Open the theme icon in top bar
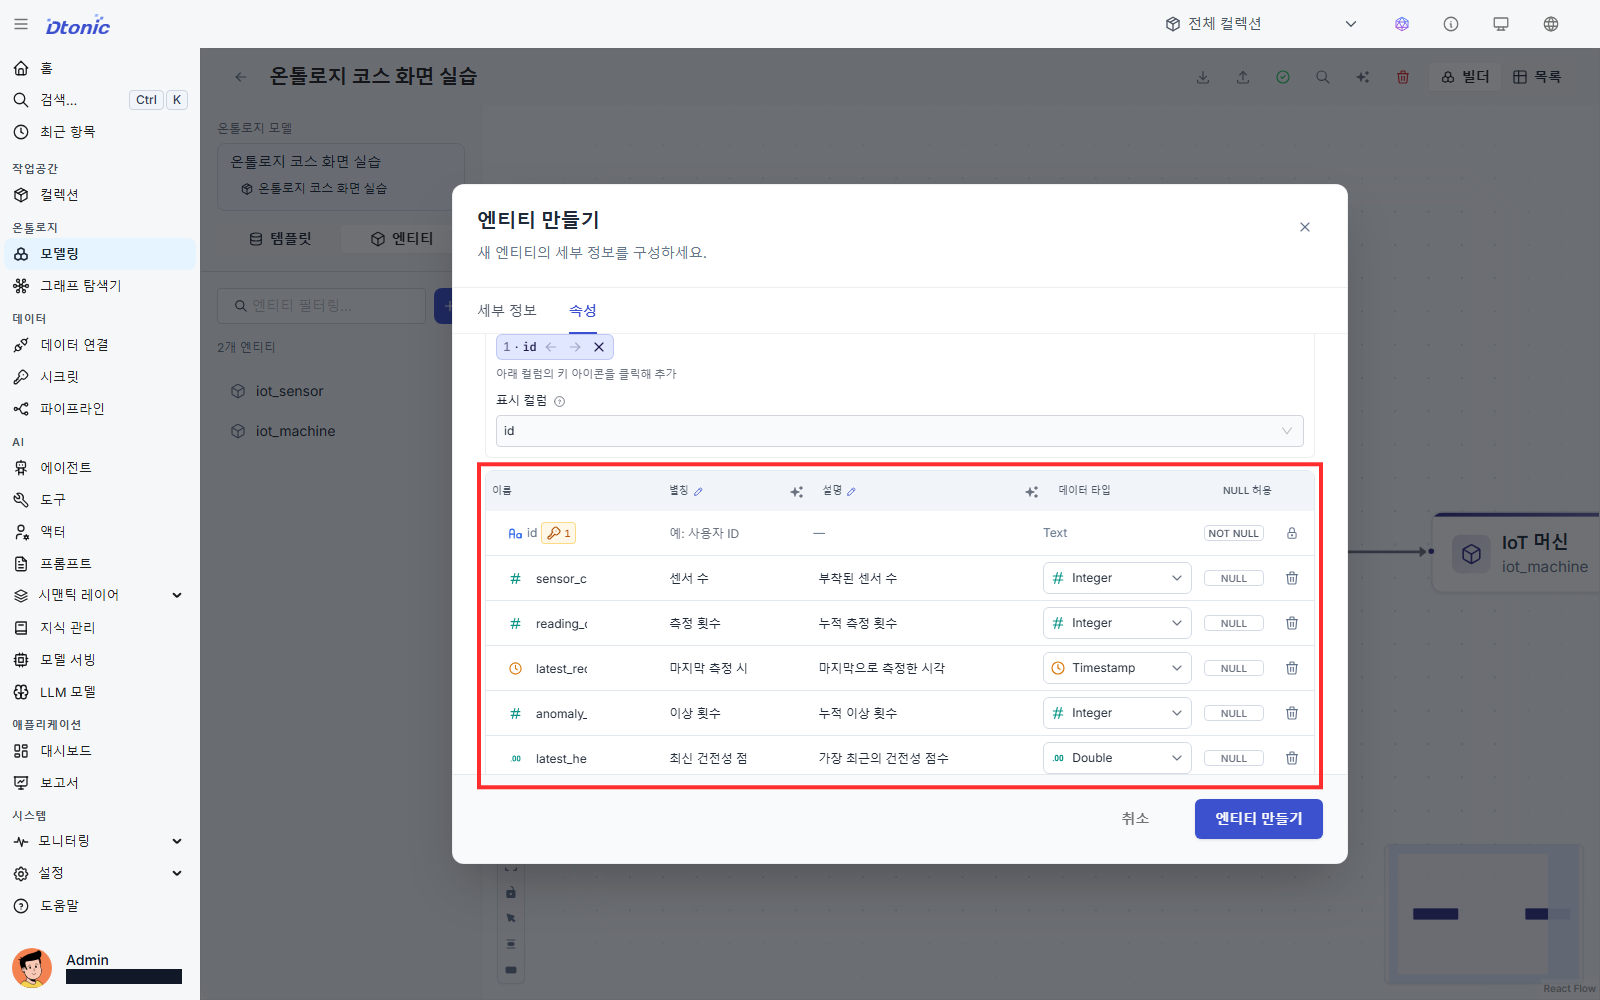 coord(1402,24)
